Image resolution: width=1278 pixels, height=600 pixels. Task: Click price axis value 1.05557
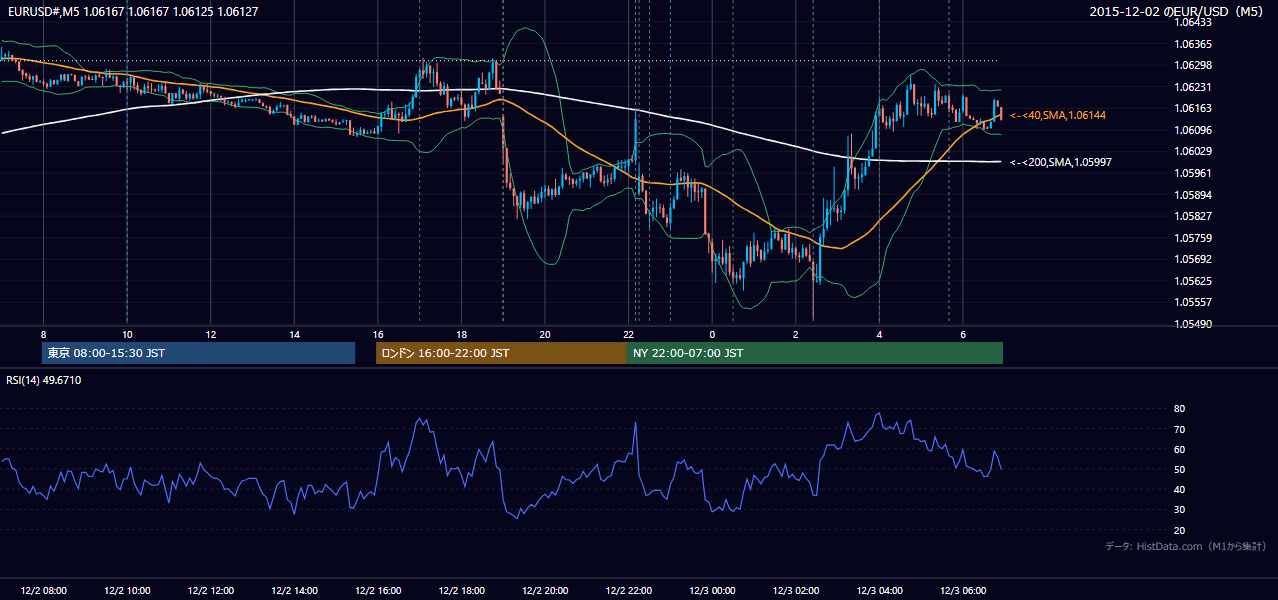click(x=1193, y=302)
